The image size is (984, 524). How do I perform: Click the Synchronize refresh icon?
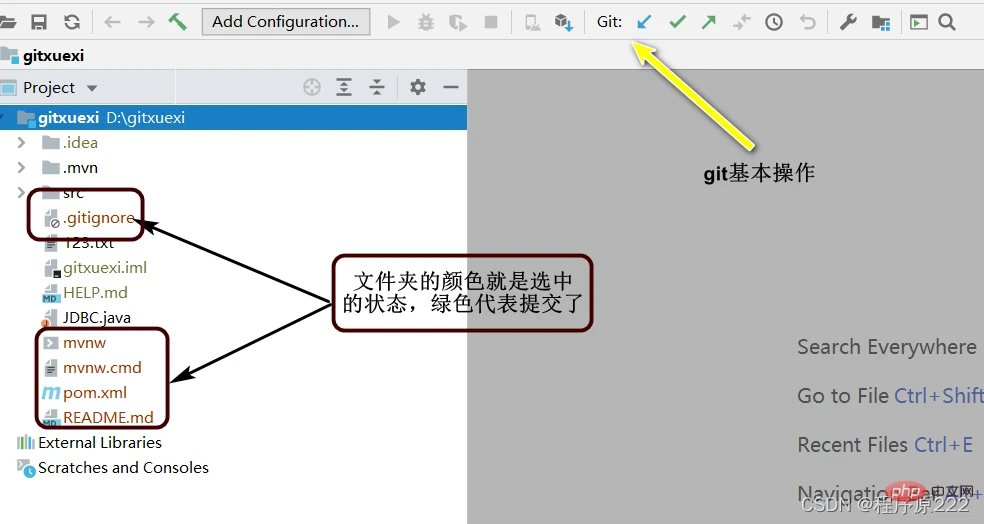point(72,21)
